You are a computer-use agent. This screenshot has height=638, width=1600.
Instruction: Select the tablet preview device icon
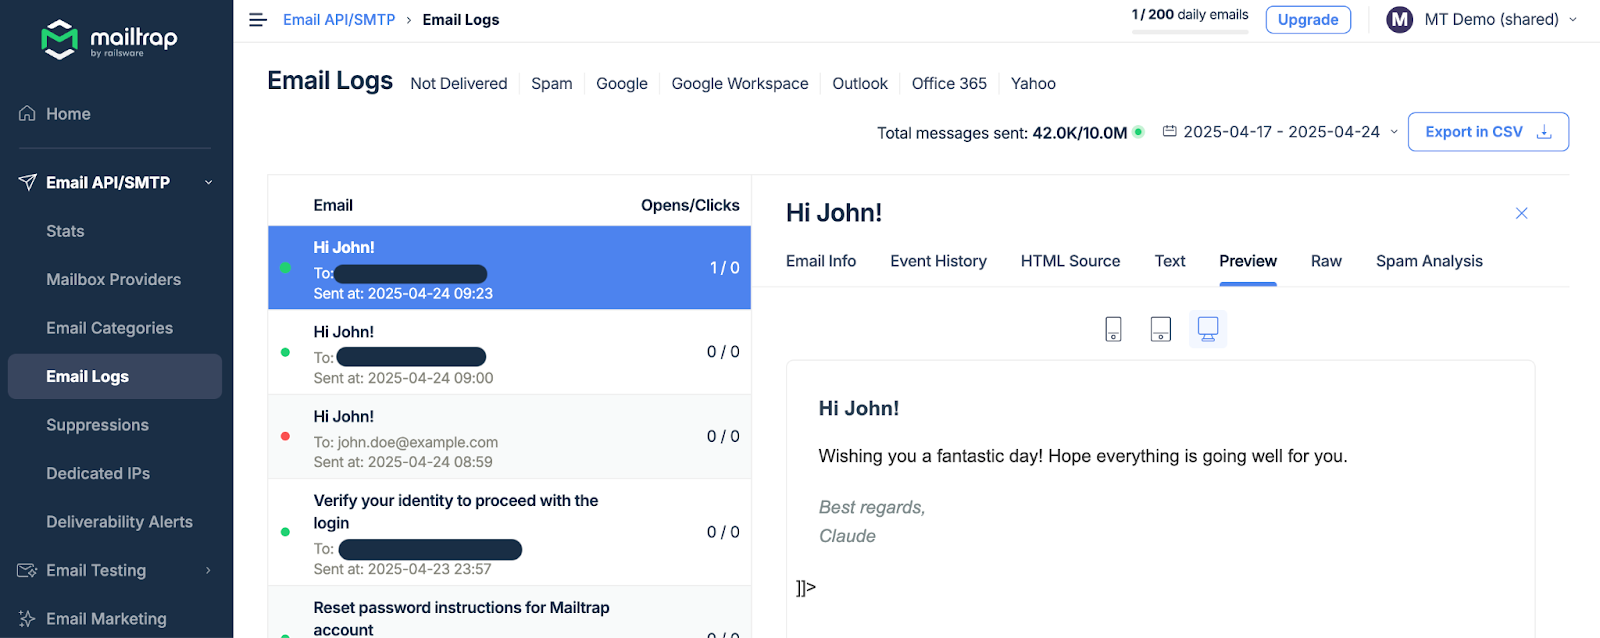(1160, 329)
